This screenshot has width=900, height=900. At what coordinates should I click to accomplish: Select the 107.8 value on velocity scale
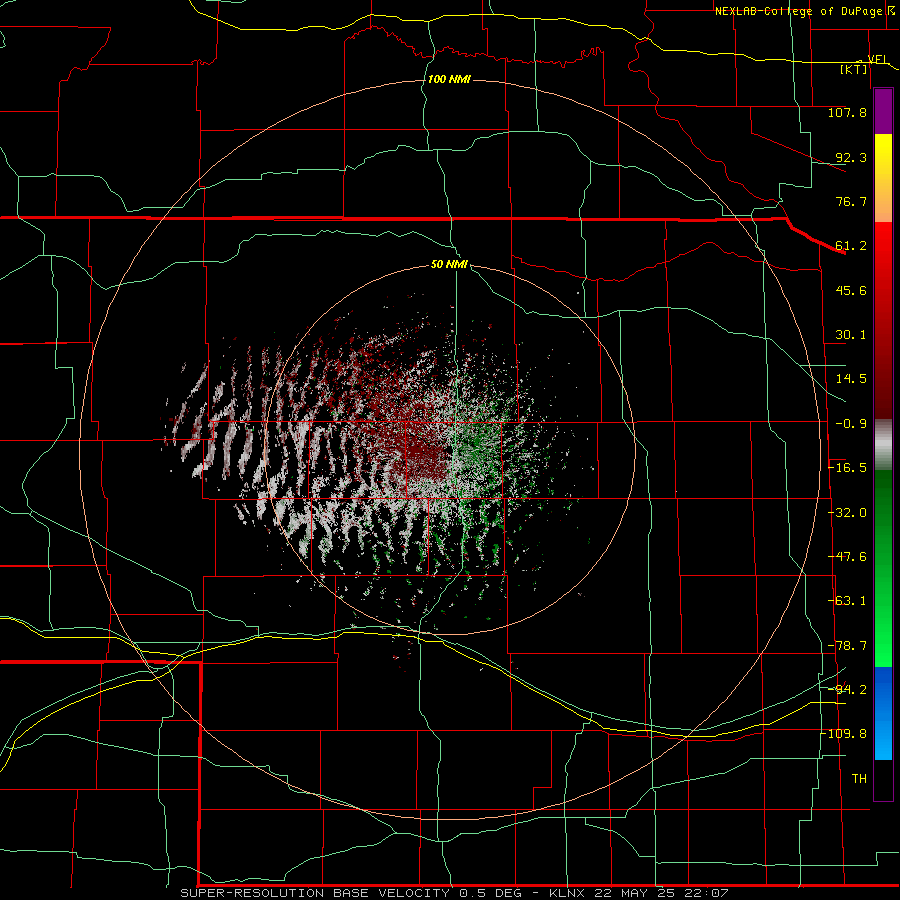(847, 112)
